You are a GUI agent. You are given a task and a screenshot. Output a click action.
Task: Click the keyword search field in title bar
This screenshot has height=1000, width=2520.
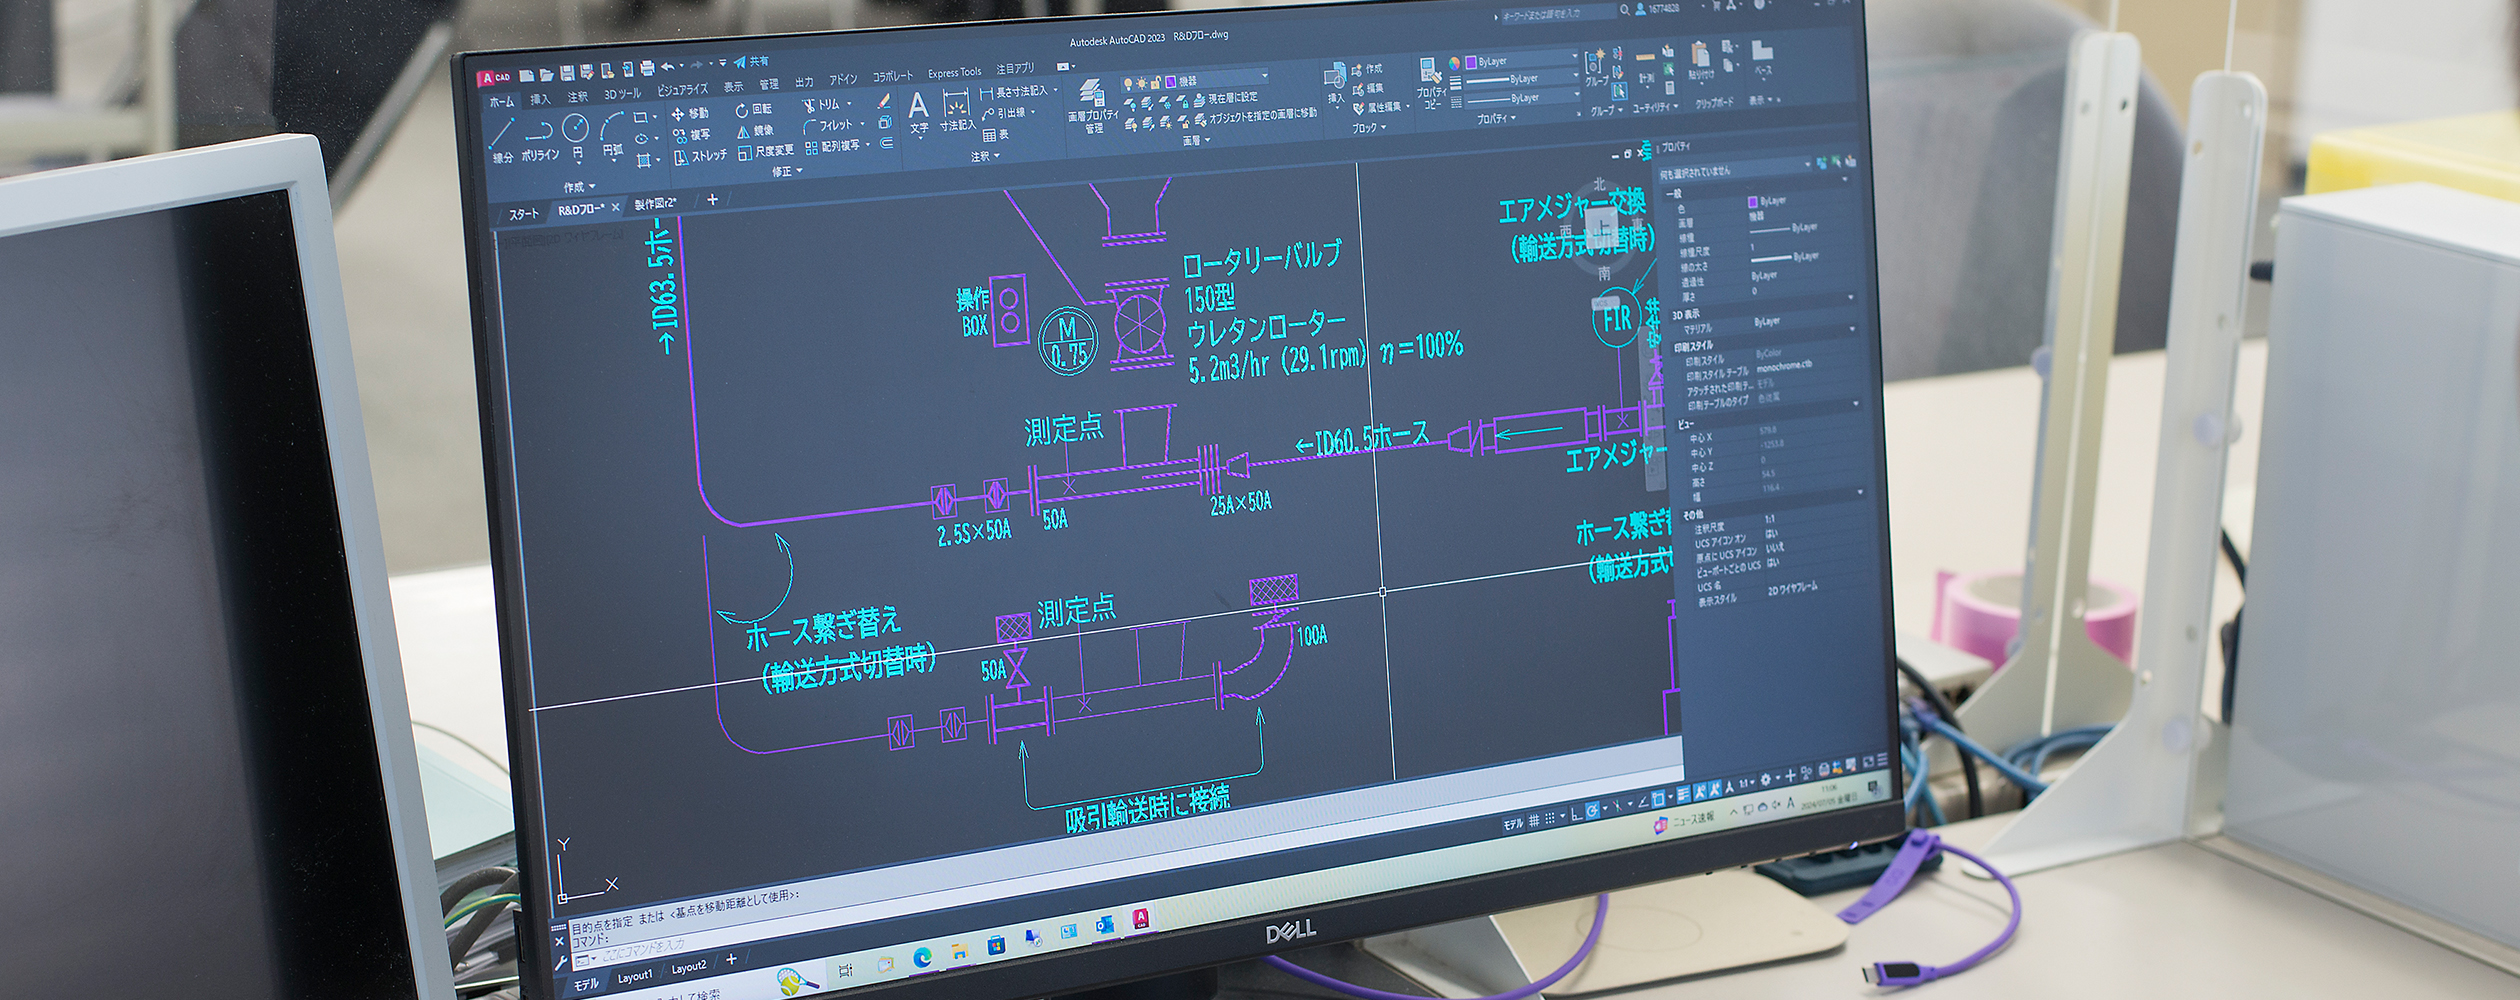pyautogui.click(x=1558, y=14)
